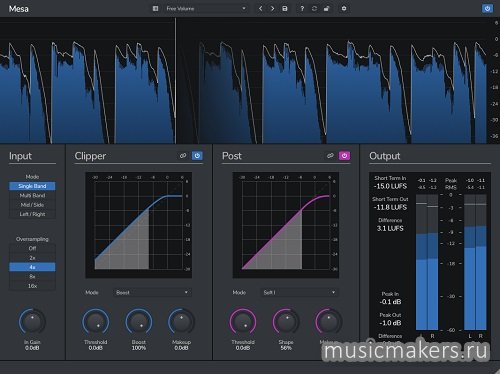
Task: Save the current preset
Action: (285, 9)
